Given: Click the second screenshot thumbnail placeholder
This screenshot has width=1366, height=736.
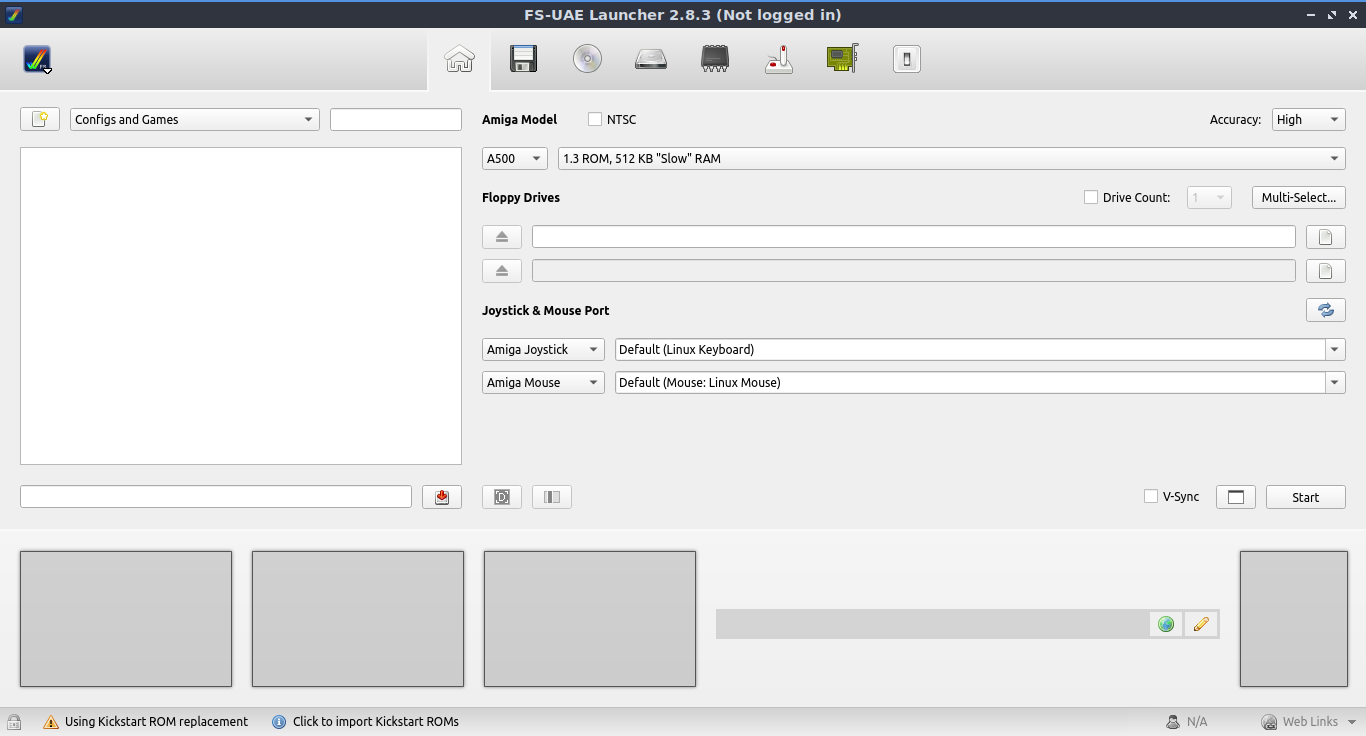Looking at the screenshot, I should (358, 619).
